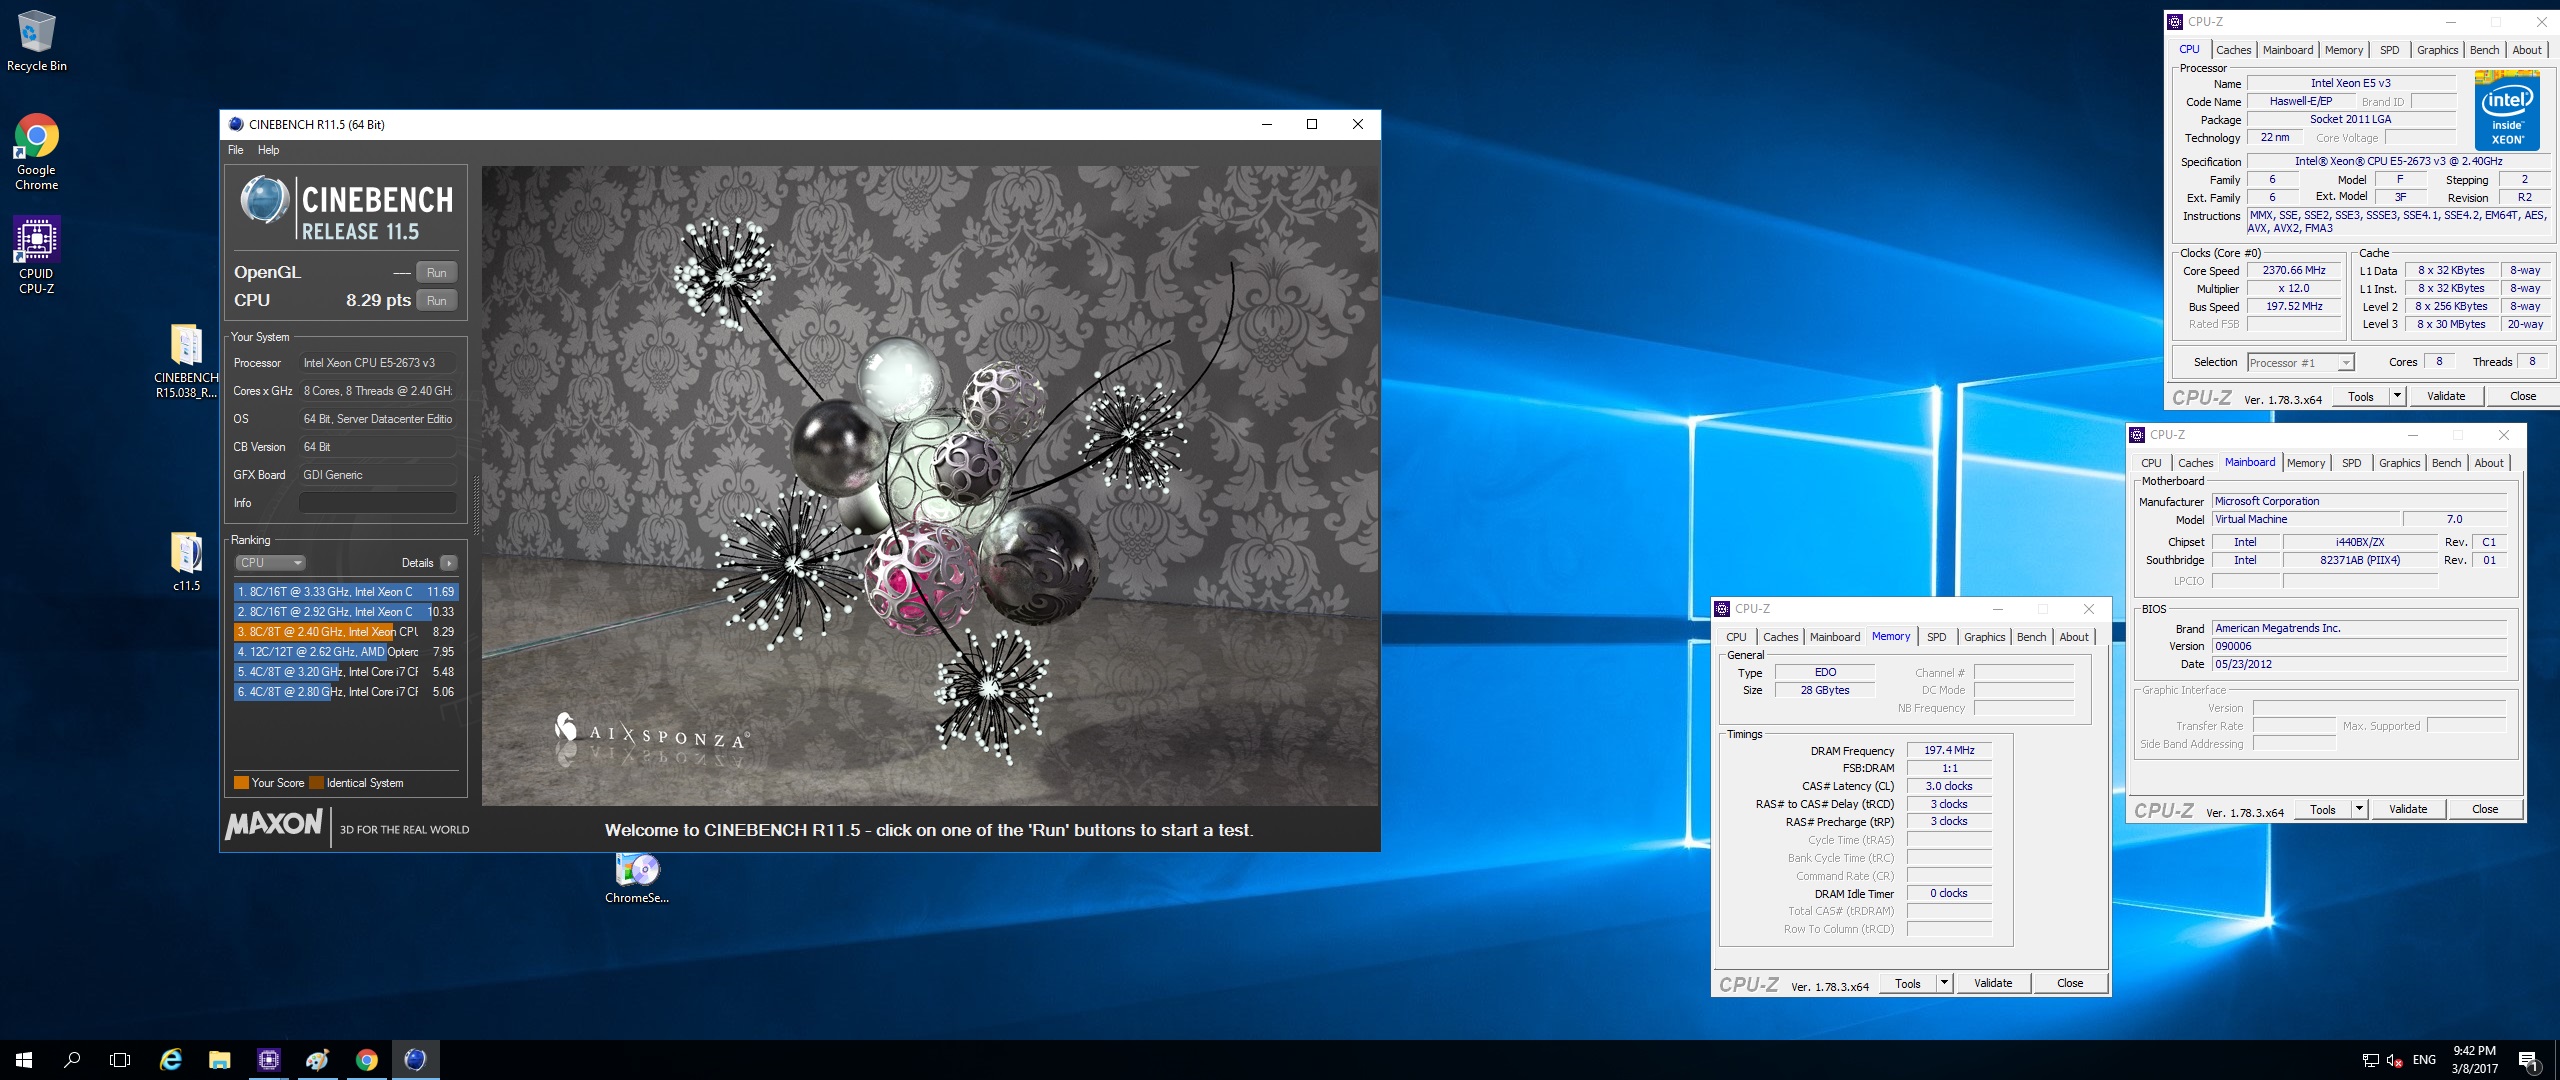Click the rendered scene preview image
This screenshot has width=2560, height=1080.
click(x=929, y=486)
